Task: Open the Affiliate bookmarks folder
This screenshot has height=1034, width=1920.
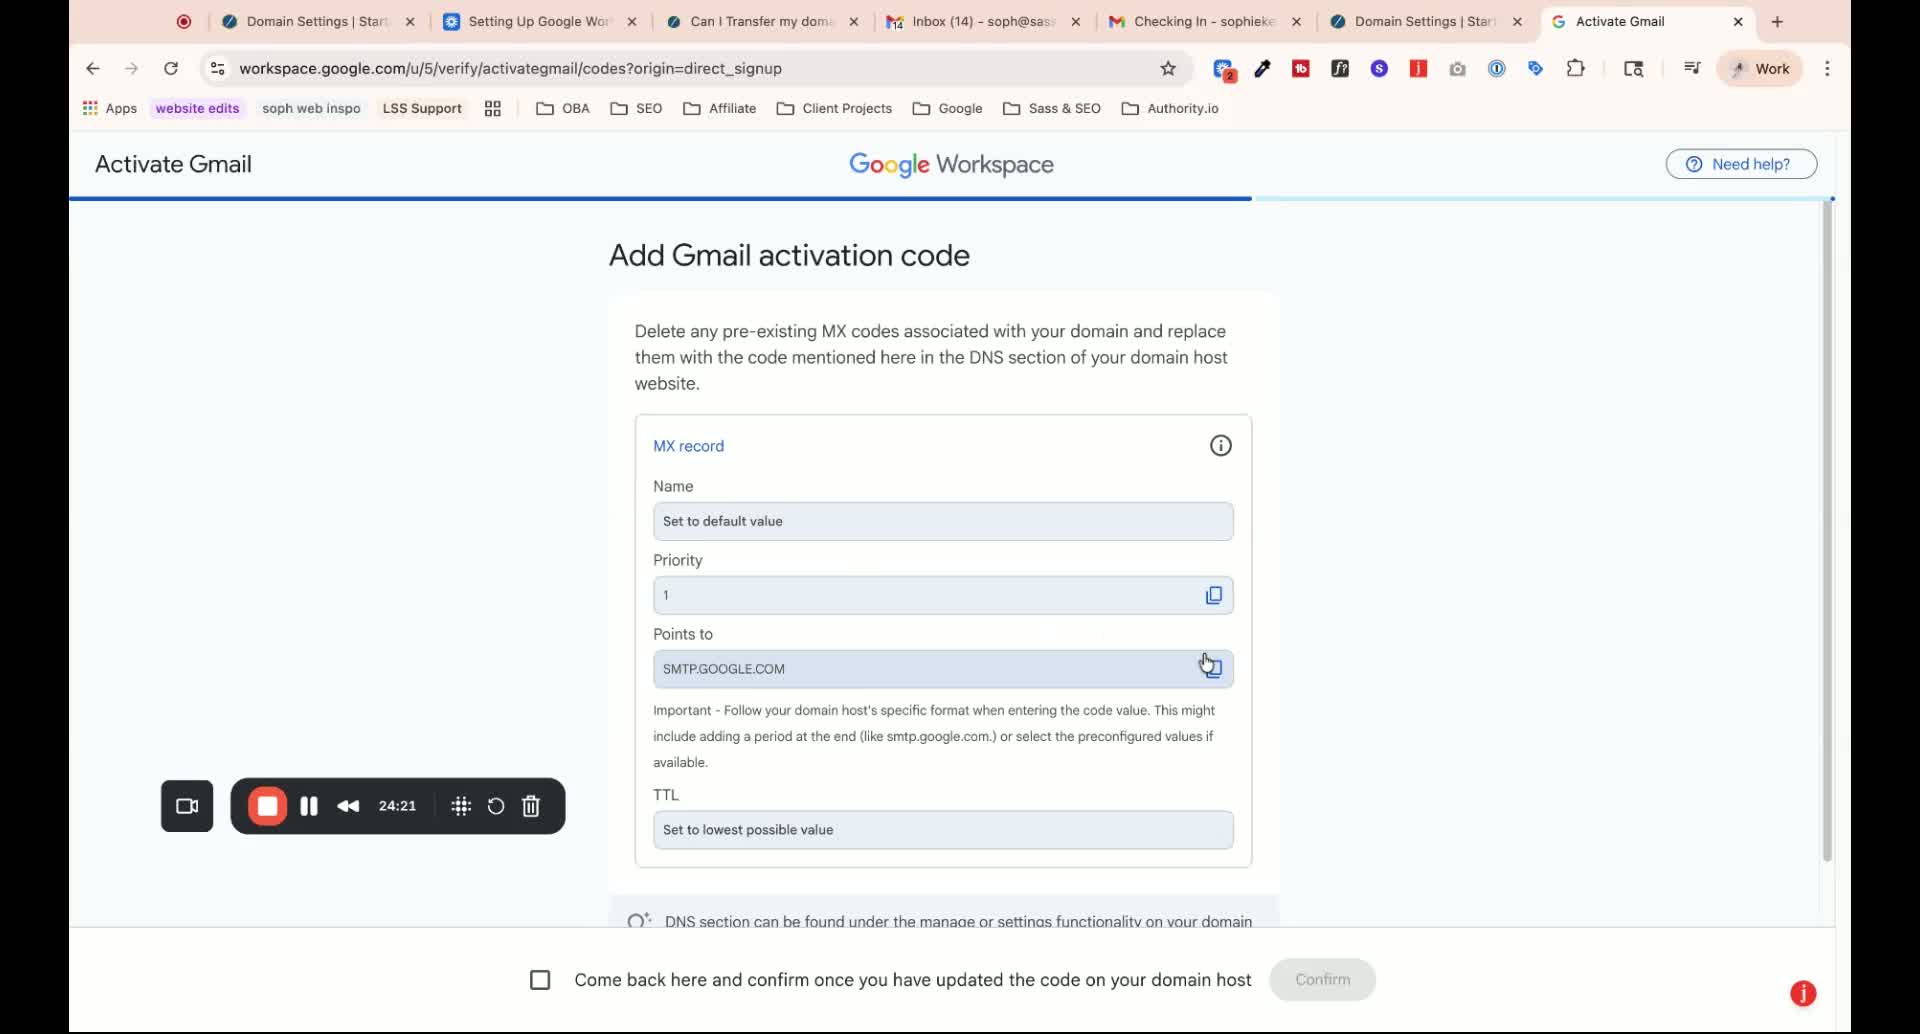Action: 719,108
